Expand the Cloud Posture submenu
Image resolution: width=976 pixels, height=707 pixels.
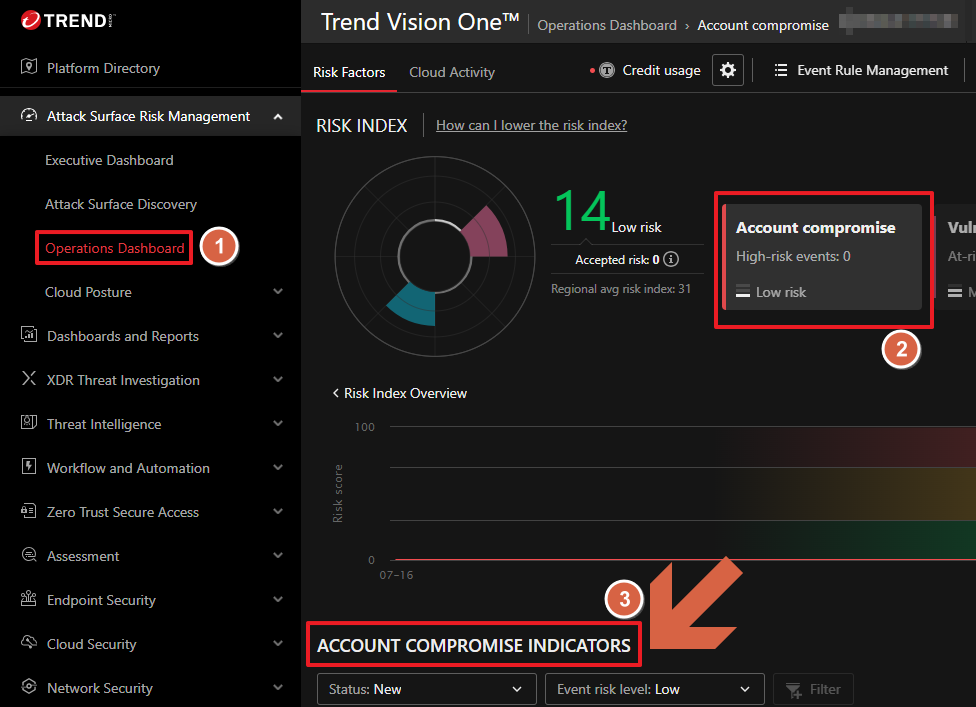[x=278, y=292]
